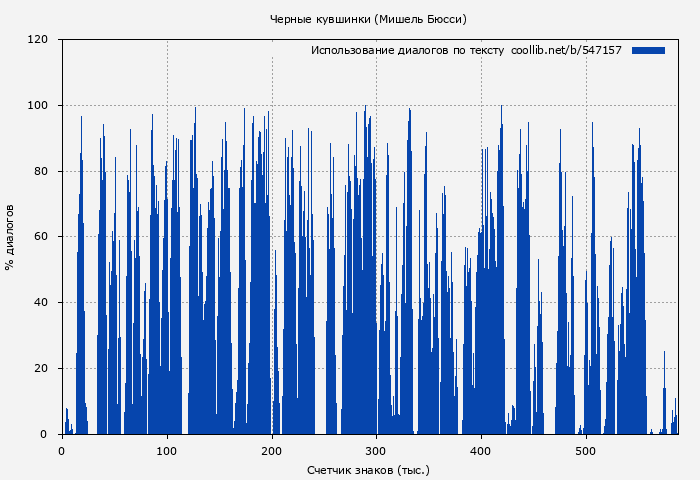
Task: Click the 400 tick label on the X-axis
Action: pyautogui.click(x=482, y=451)
